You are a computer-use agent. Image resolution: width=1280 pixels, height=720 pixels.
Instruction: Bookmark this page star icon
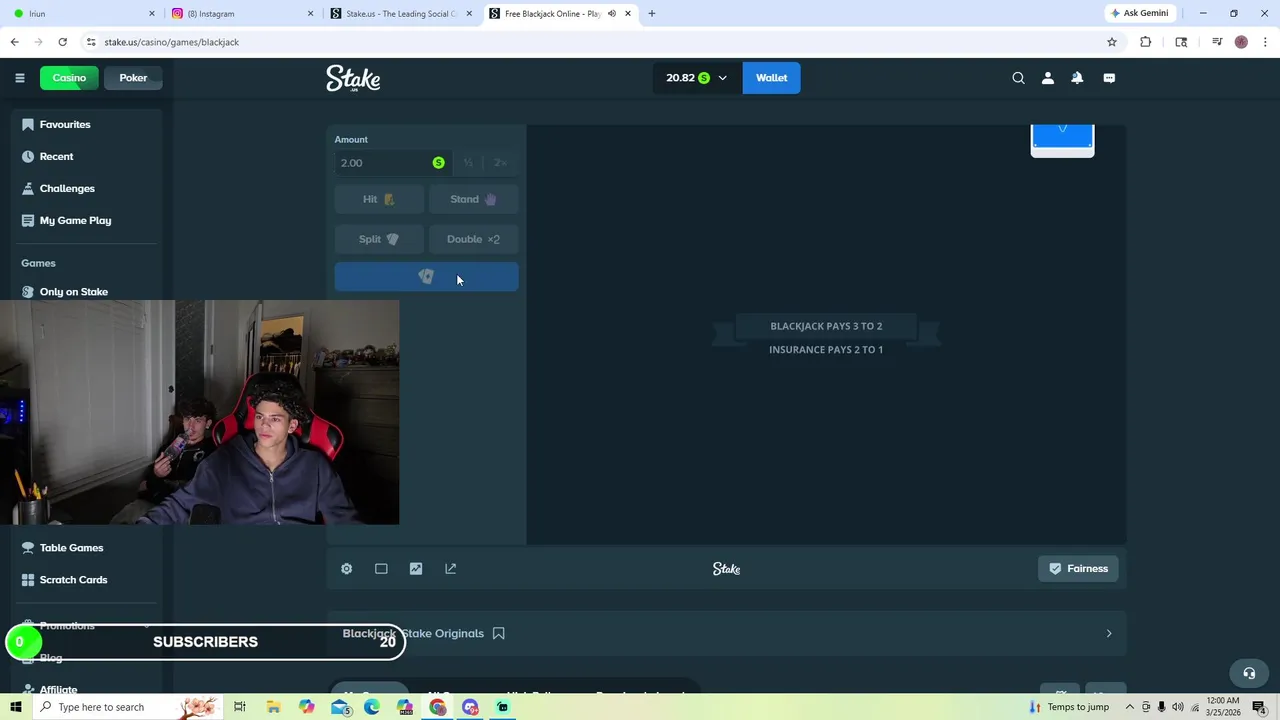(x=1111, y=42)
